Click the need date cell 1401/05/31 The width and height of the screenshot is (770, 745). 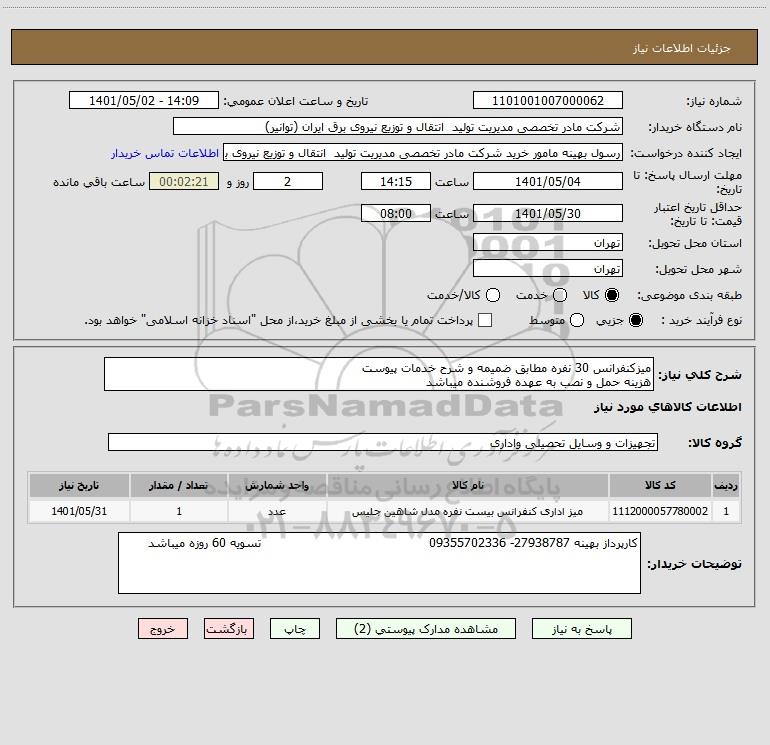pyautogui.click(x=79, y=511)
